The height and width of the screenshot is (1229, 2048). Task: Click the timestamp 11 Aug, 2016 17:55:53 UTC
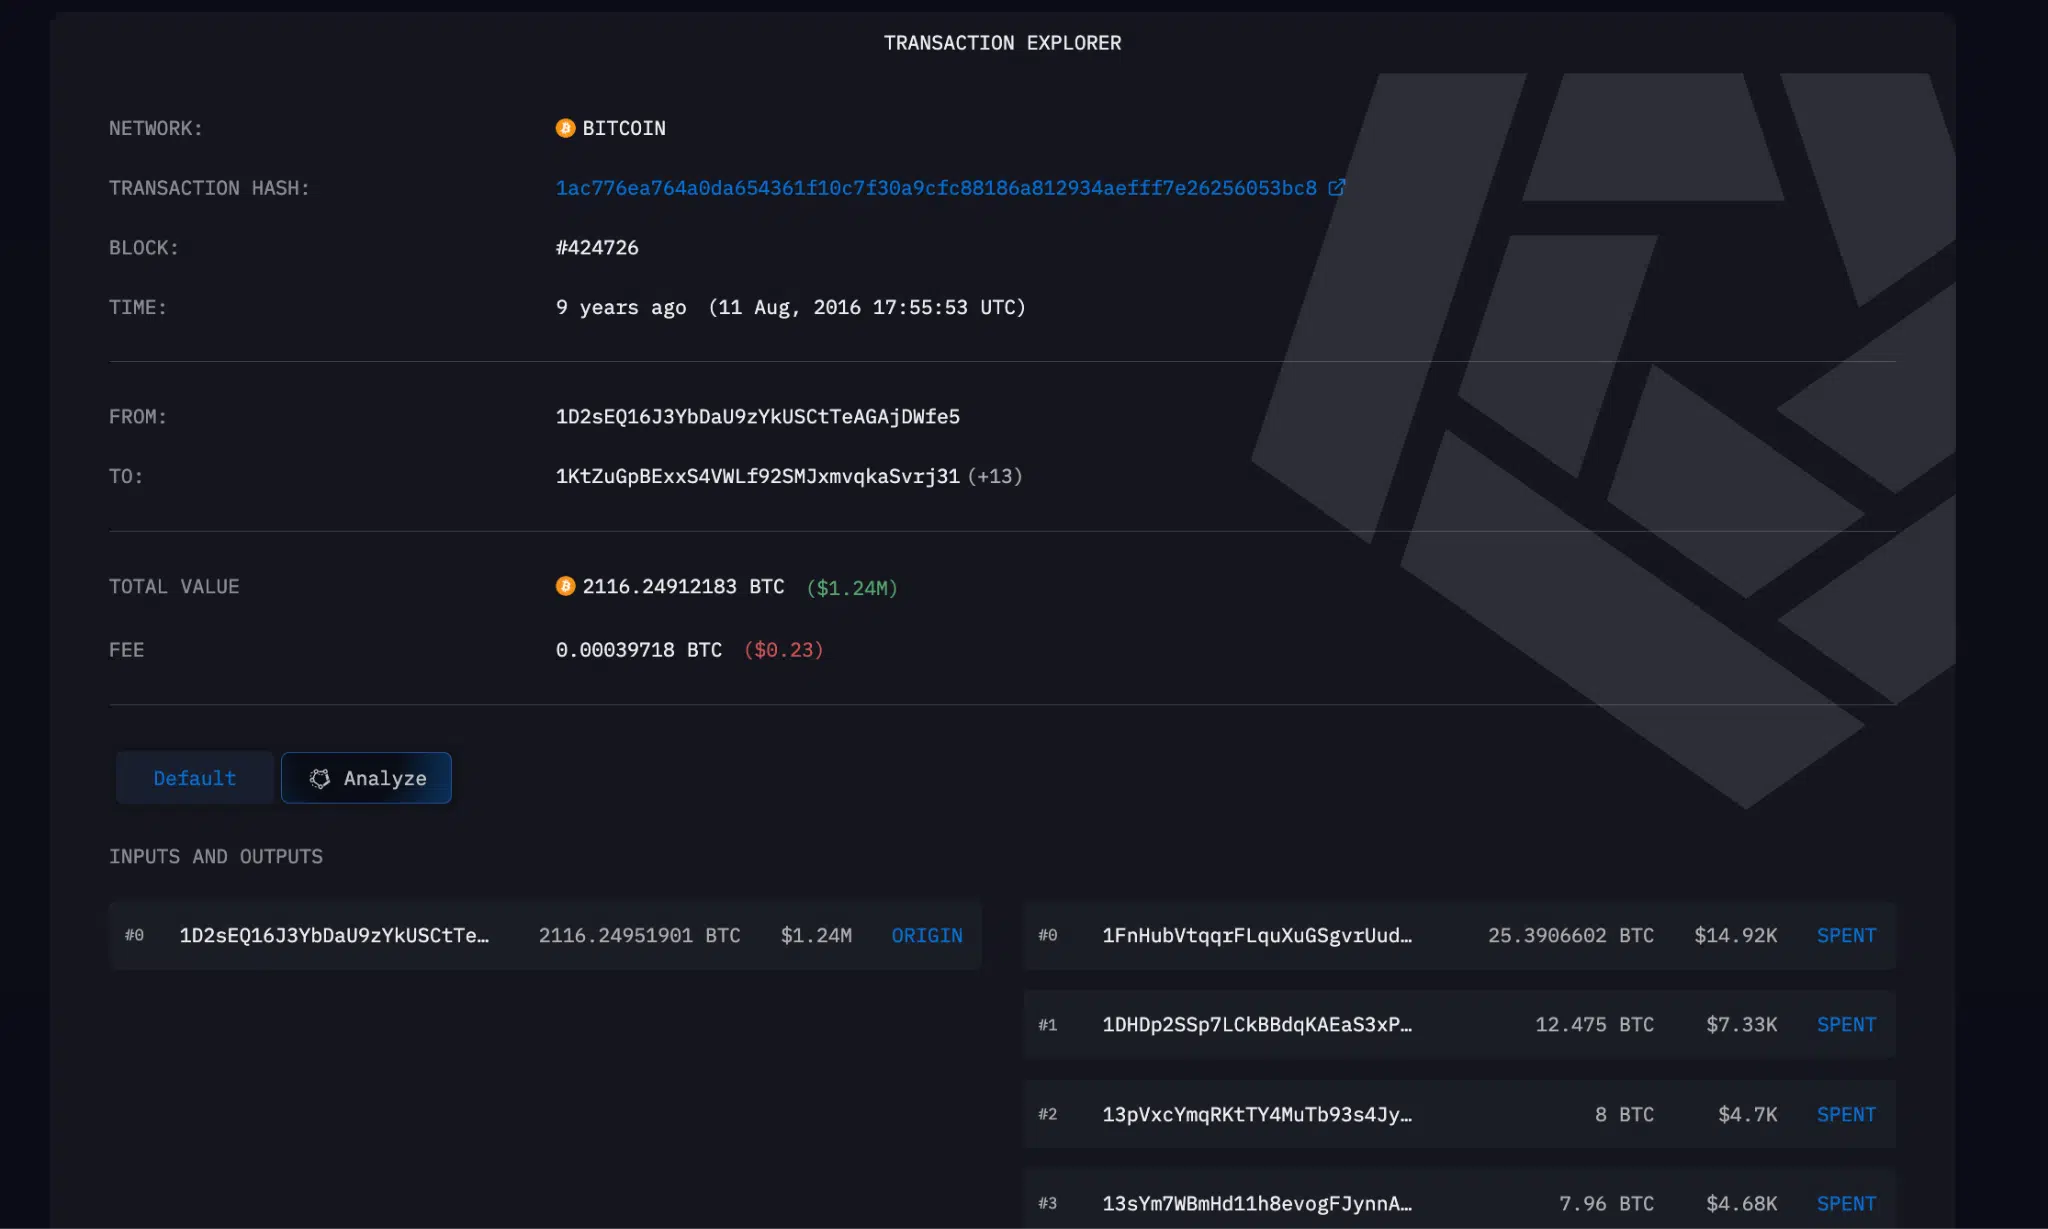pos(867,307)
